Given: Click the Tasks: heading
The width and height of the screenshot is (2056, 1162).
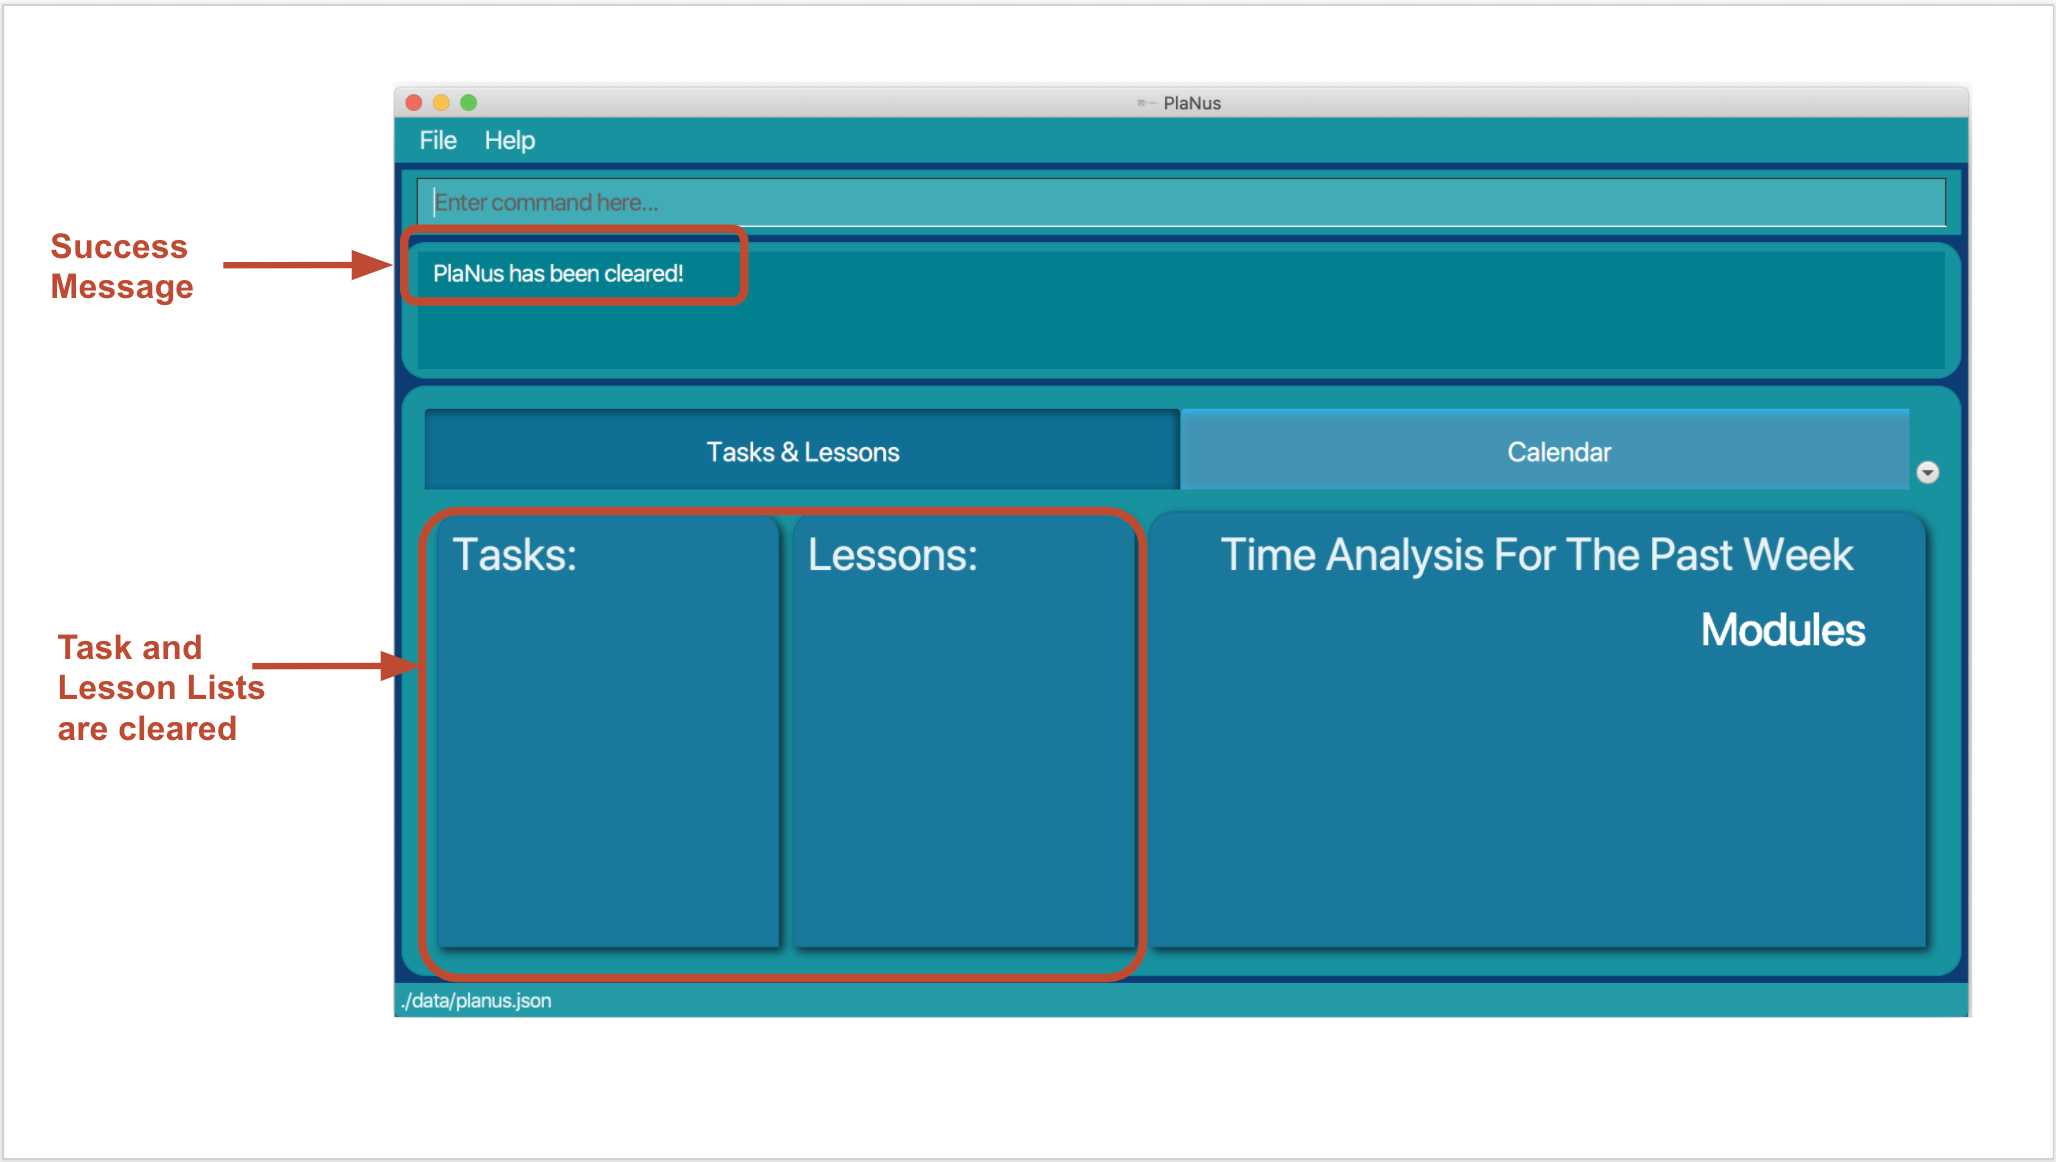Looking at the screenshot, I should 515,555.
